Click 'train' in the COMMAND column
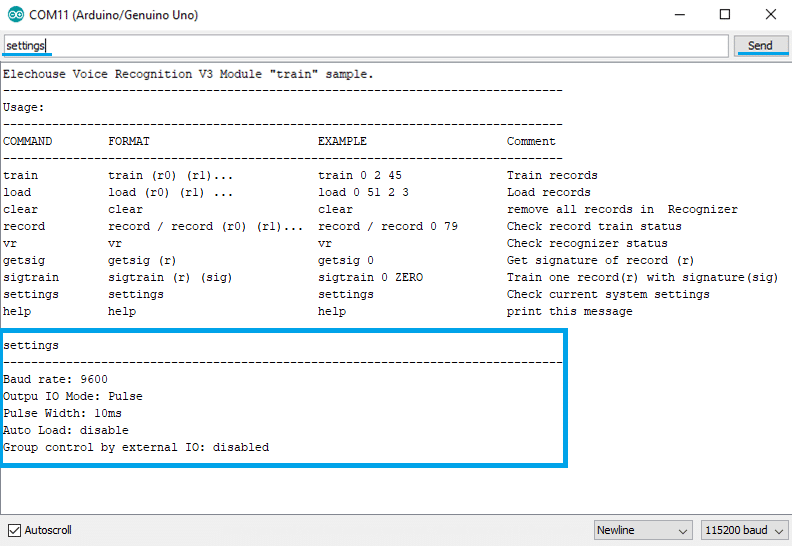Viewport: 792px width, 546px height. pyautogui.click(x=20, y=175)
